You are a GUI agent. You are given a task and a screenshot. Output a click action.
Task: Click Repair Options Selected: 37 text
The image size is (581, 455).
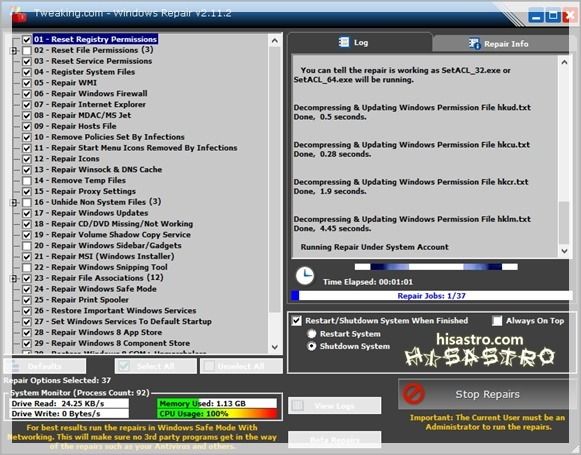tap(57, 381)
